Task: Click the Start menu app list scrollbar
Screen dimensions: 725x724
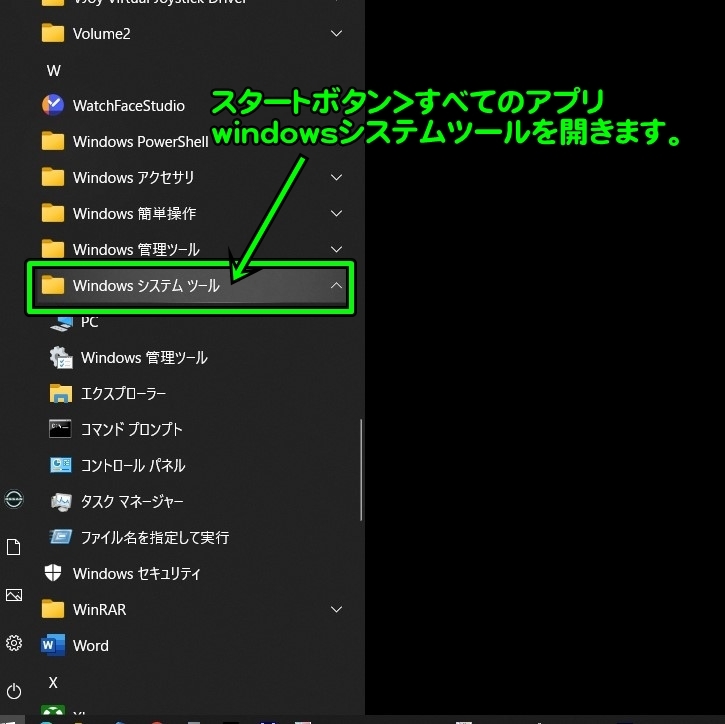Action: pos(361,470)
